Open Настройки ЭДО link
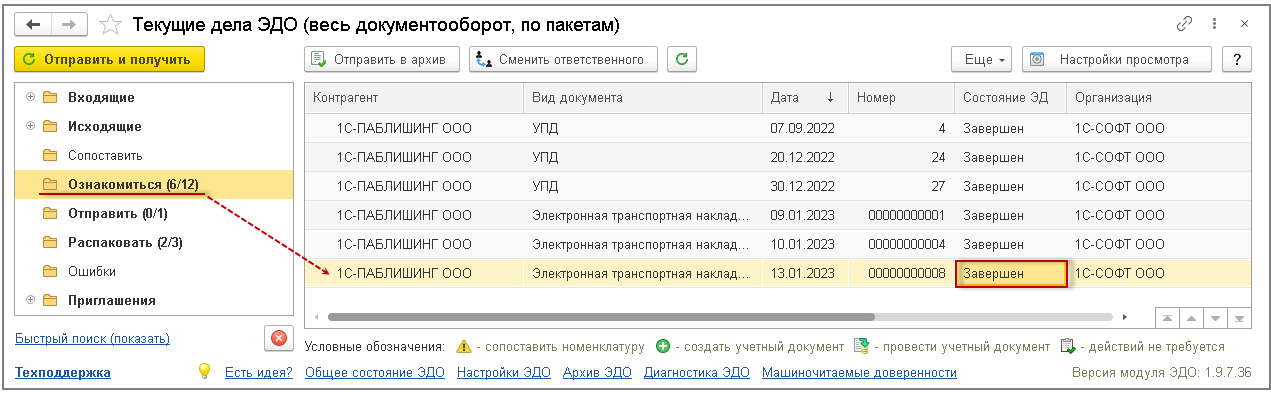The width and height of the screenshot is (1271, 394). (503, 372)
